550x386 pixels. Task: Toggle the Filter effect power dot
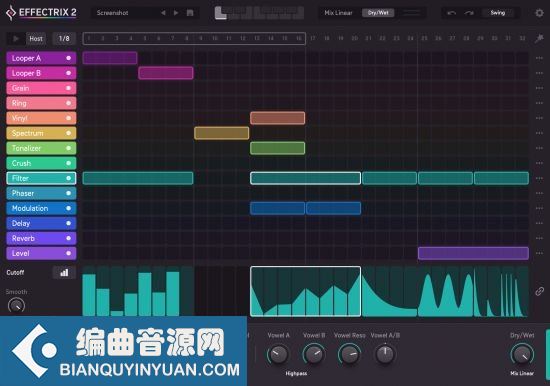[x=69, y=178]
